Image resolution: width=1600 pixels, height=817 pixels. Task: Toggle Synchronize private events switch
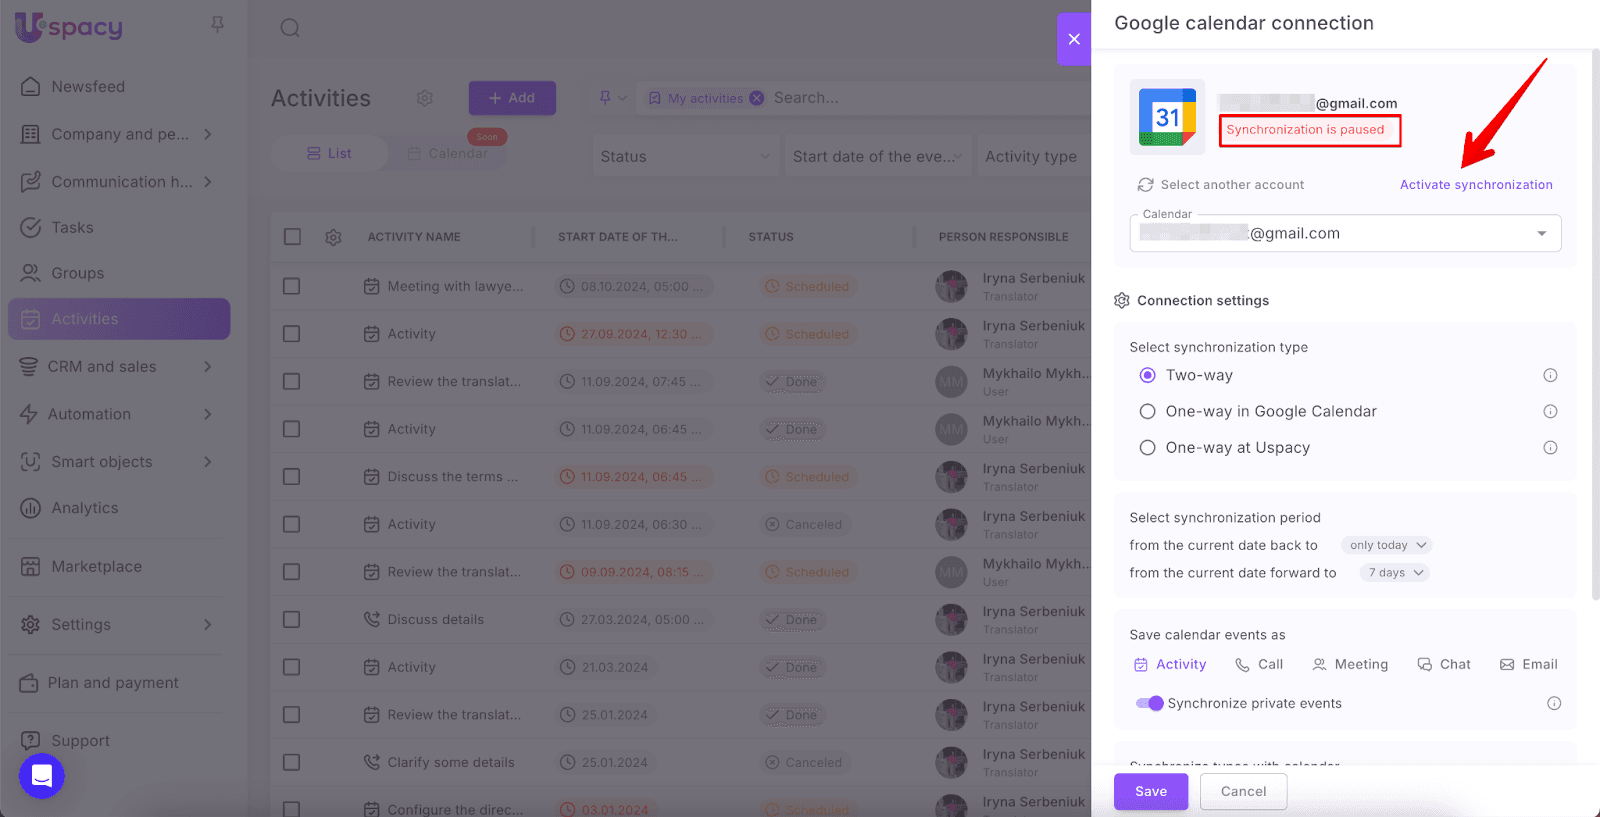1150,703
